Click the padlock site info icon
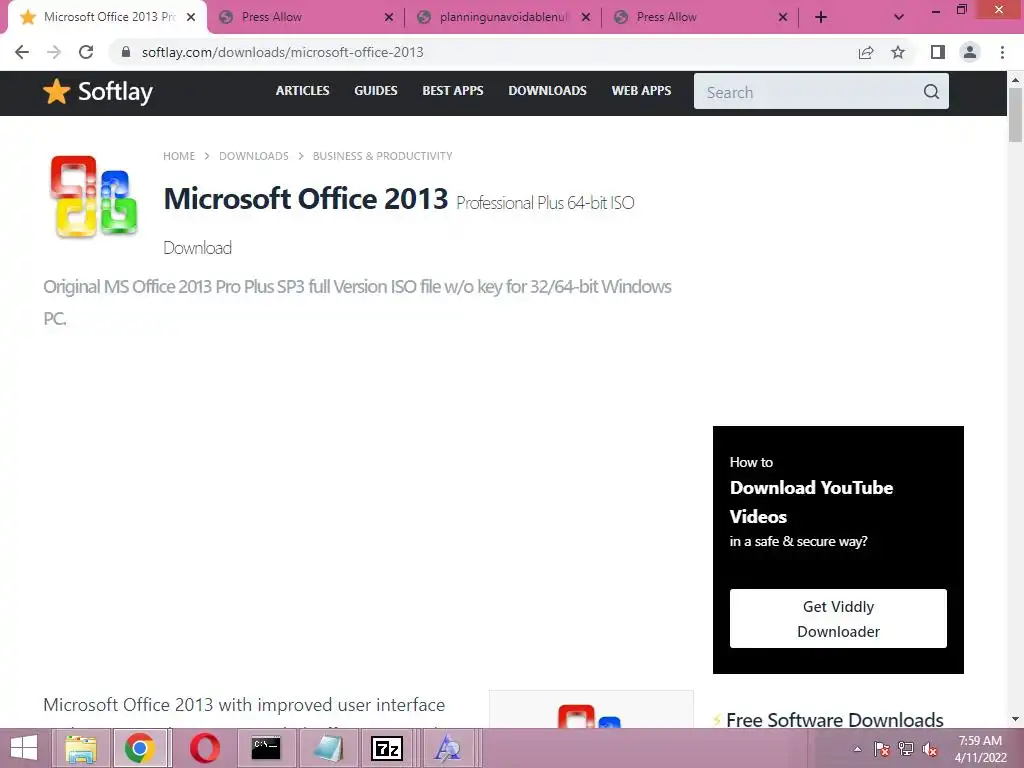The width and height of the screenshot is (1024, 768). point(126,52)
